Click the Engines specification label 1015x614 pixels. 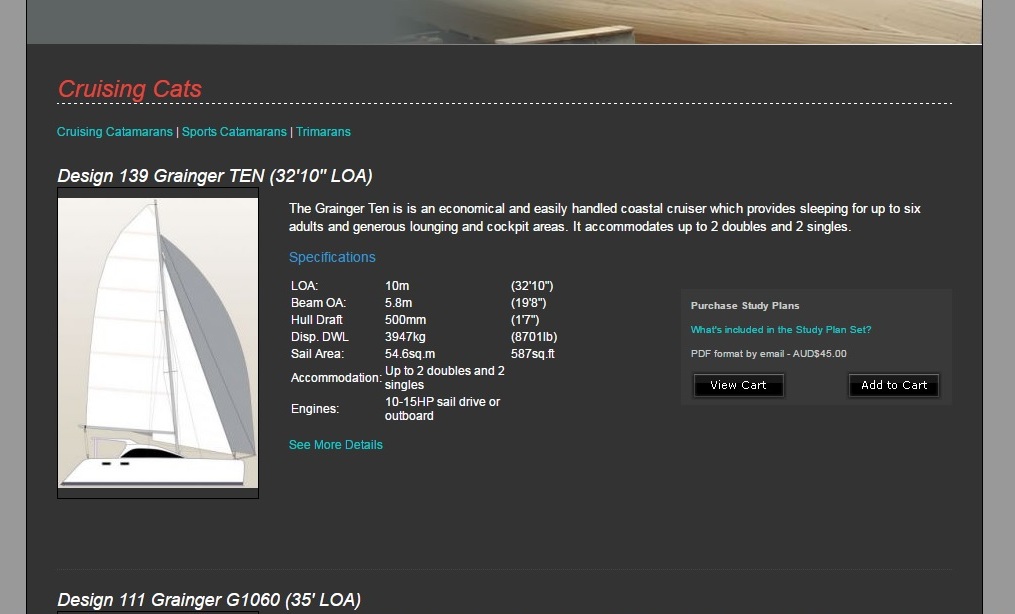point(315,409)
